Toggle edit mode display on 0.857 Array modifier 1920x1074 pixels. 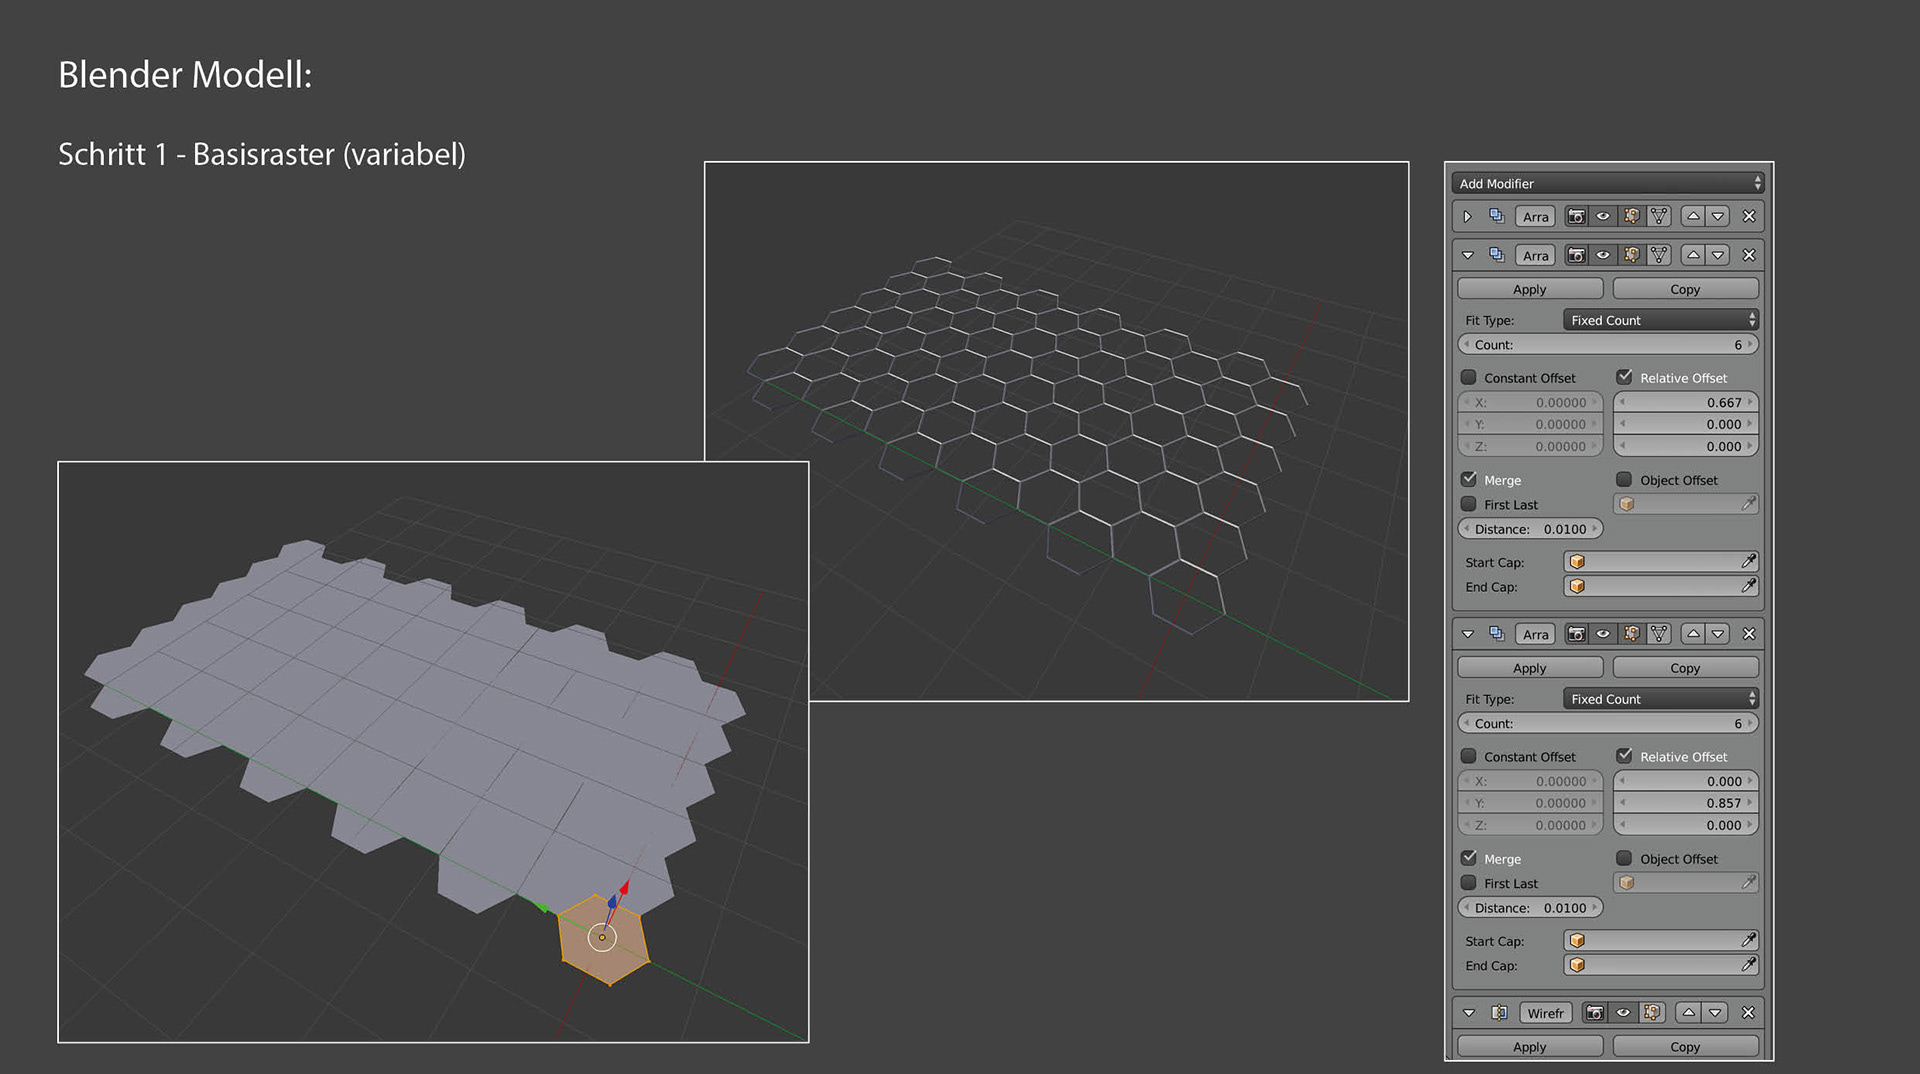[x=1631, y=634]
